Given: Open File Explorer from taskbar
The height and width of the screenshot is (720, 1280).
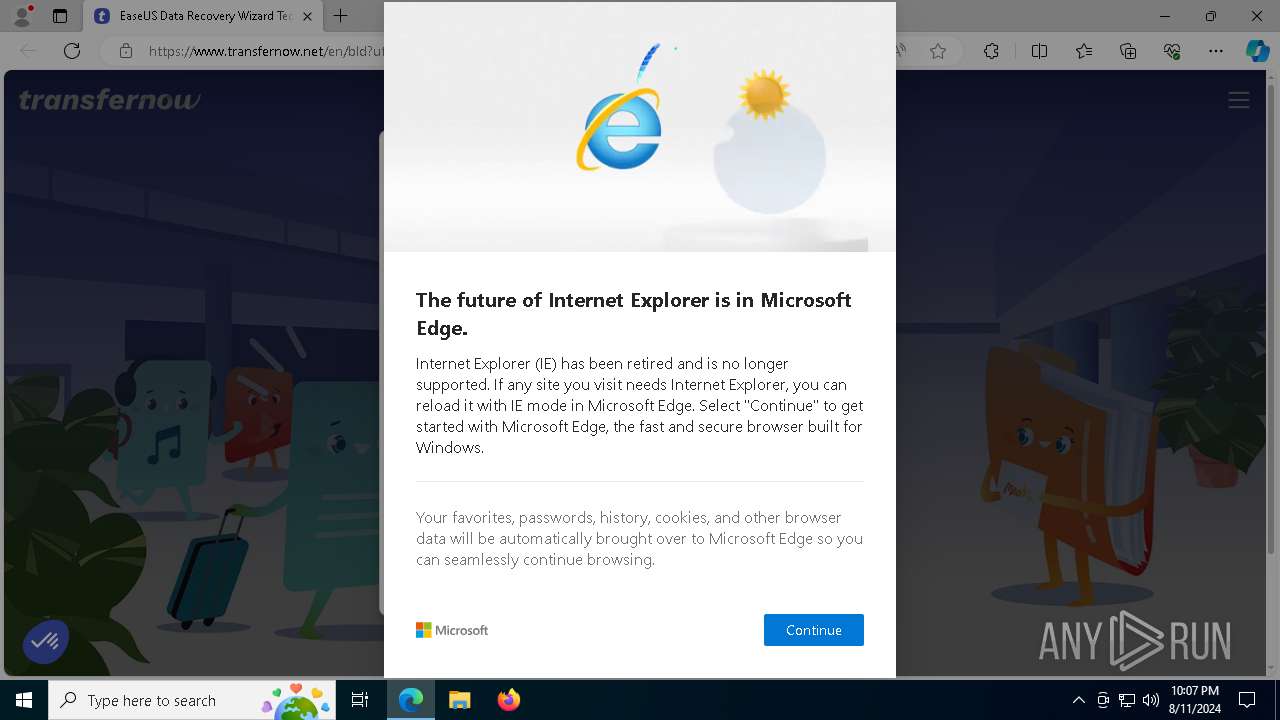Looking at the screenshot, I should pyautogui.click(x=459, y=700).
